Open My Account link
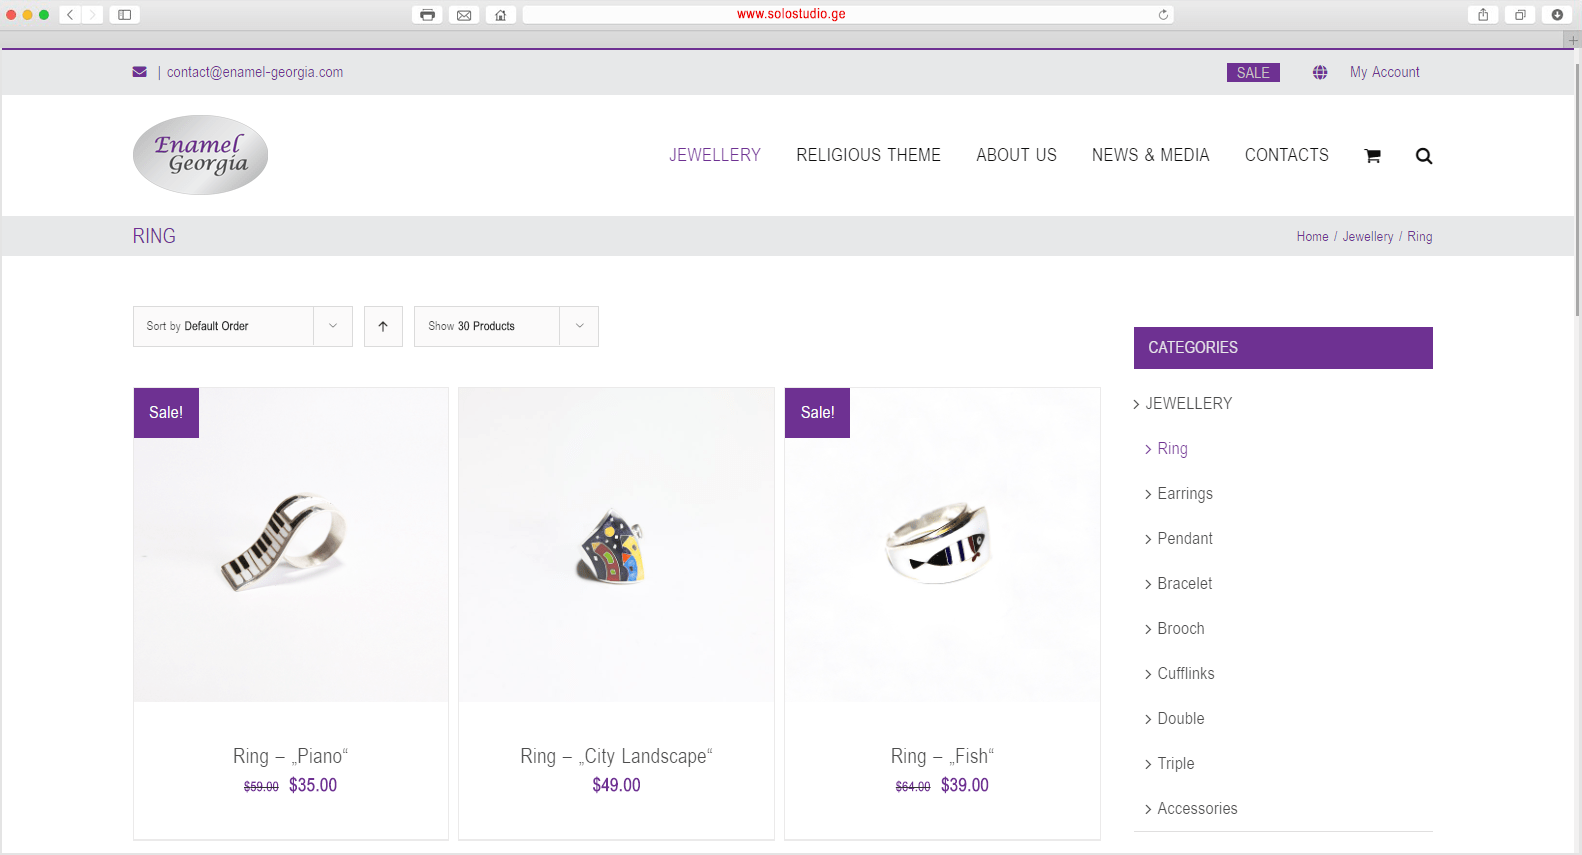The image size is (1582, 855). [1384, 72]
